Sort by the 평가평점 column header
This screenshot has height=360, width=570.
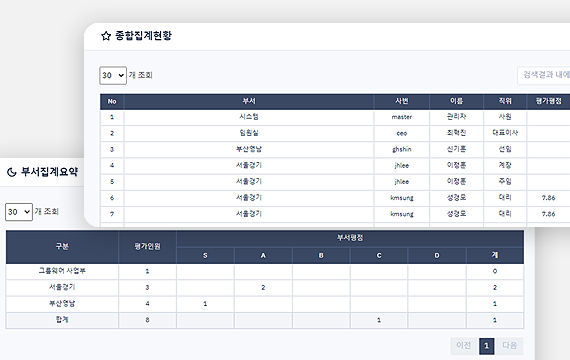tap(548, 101)
